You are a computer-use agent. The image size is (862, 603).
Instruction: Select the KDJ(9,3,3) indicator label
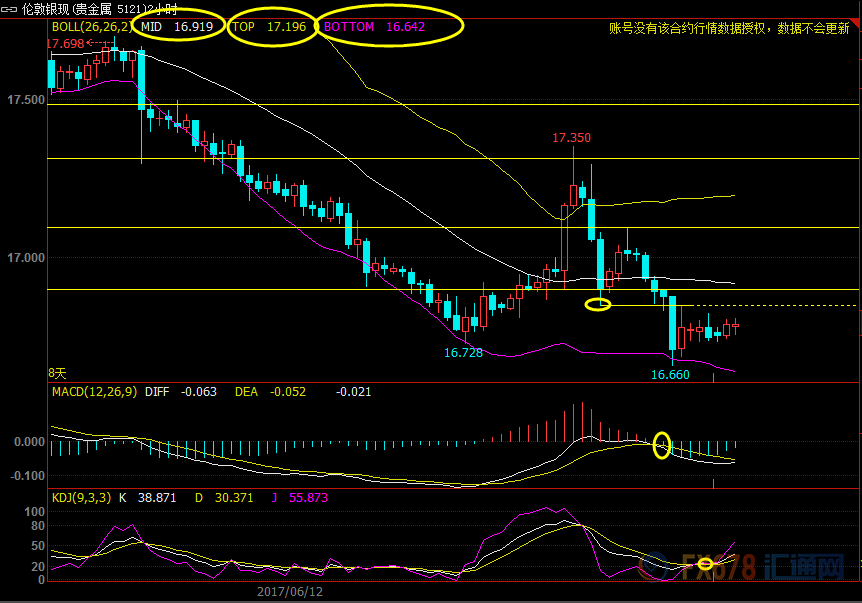coord(81,498)
